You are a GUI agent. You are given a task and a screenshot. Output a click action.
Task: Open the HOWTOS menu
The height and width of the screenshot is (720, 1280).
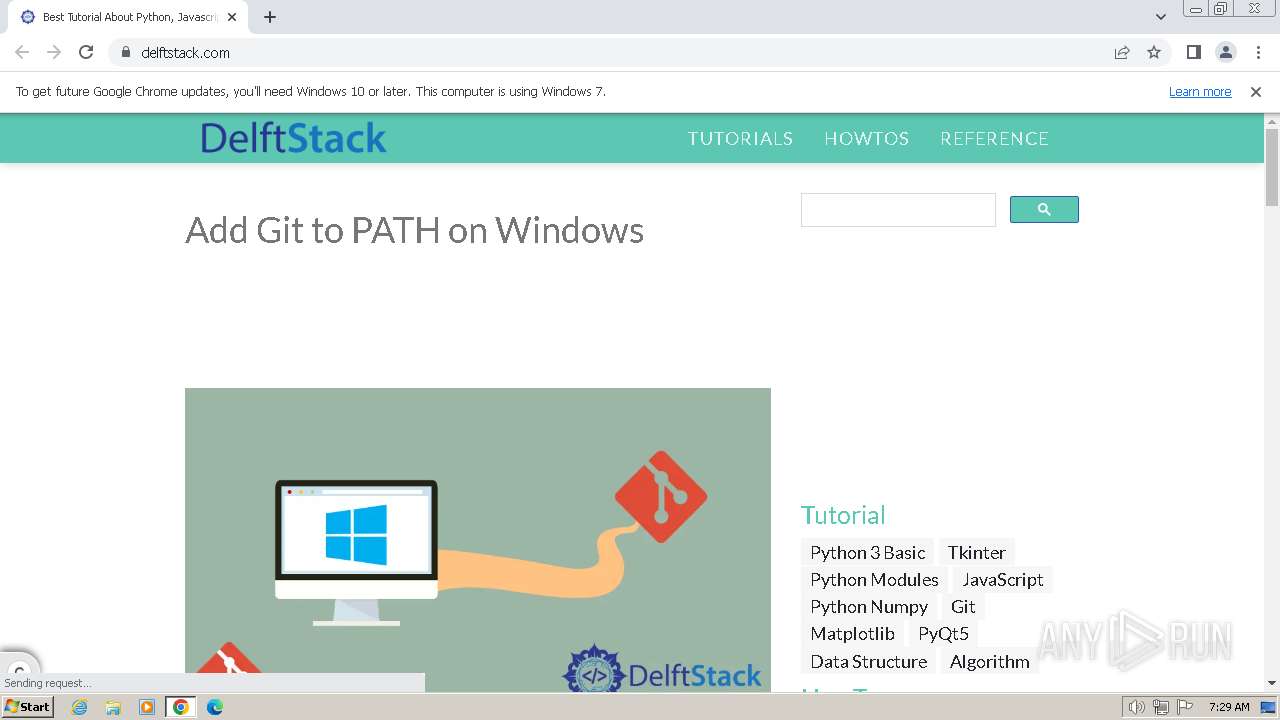[x=866, y=138]
